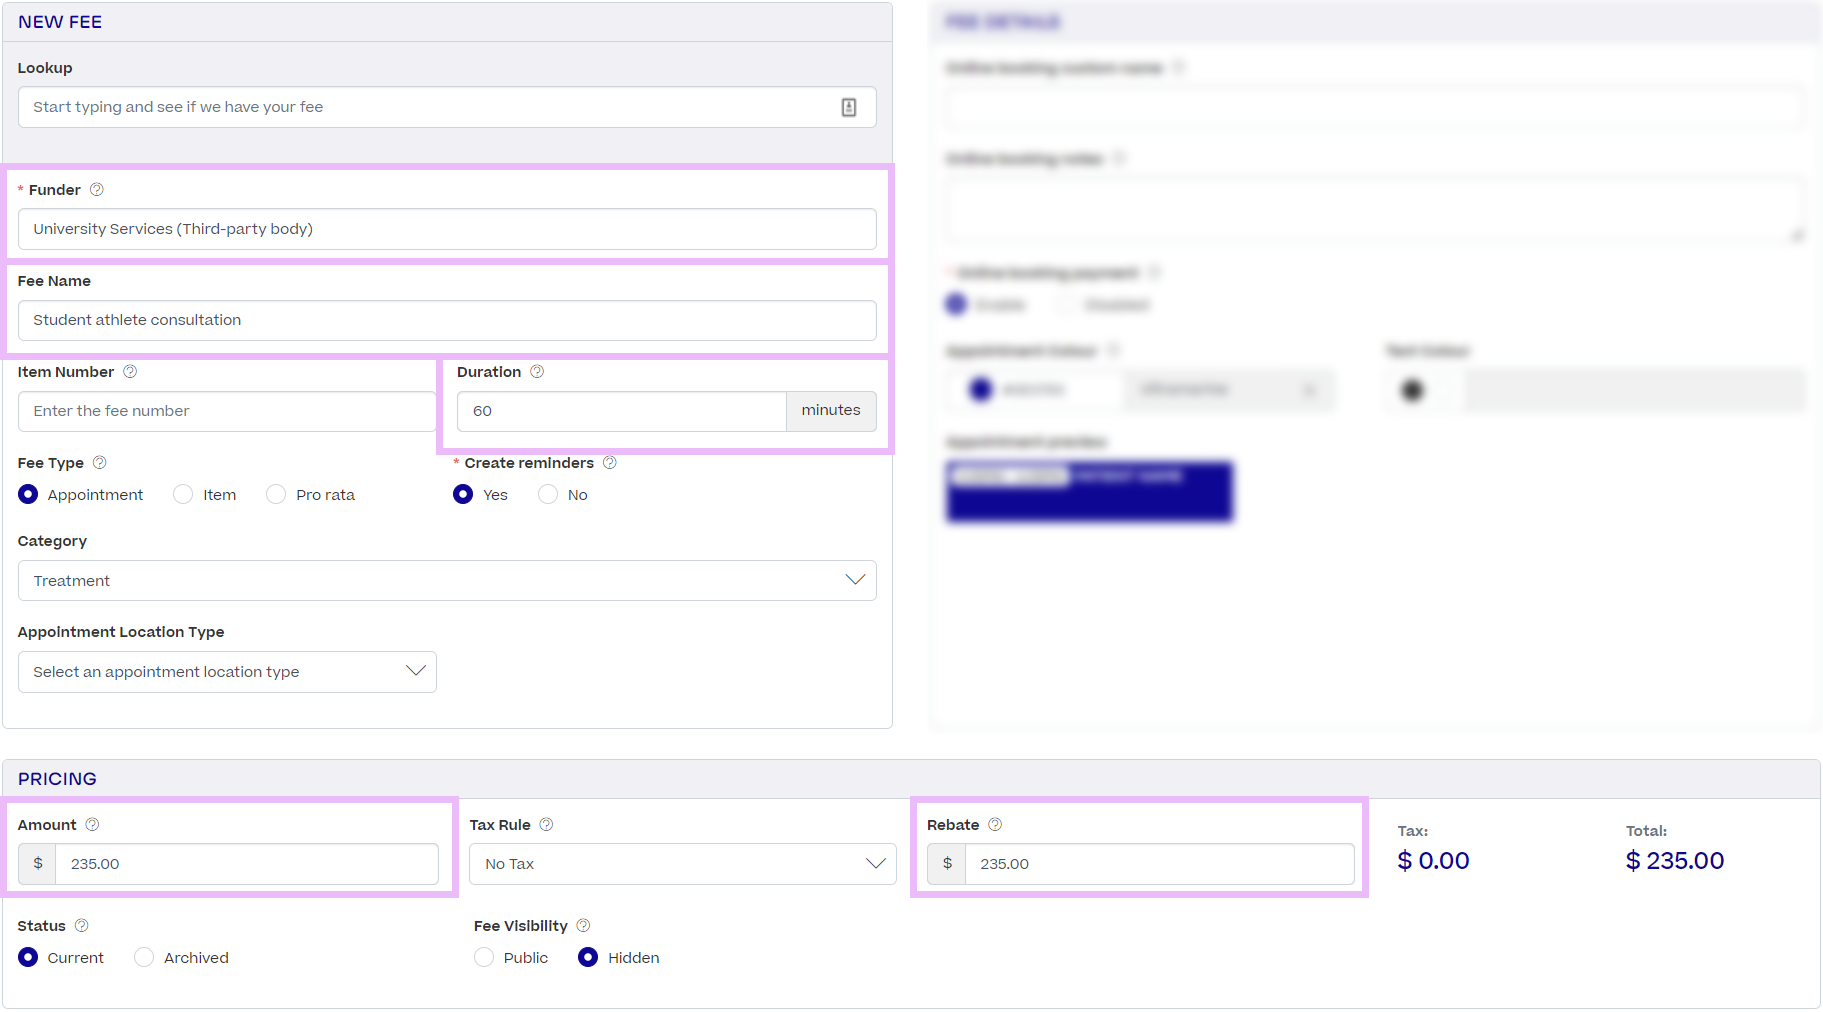Click the lookup icon in the fee search field
The width and height of the screenshot is (1823, 1012).
(x=849, y=107)
